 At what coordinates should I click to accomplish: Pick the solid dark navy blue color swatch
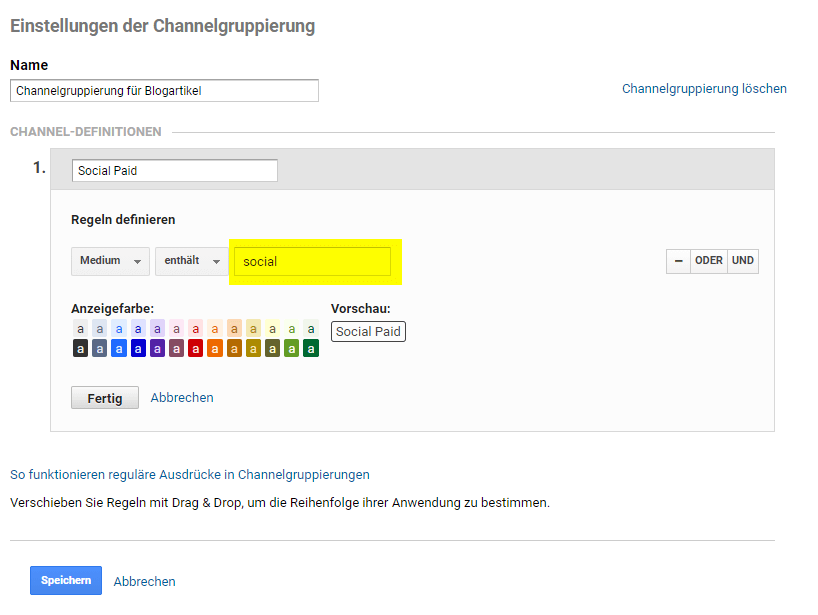pyautogui.click(x=138, y=348)
